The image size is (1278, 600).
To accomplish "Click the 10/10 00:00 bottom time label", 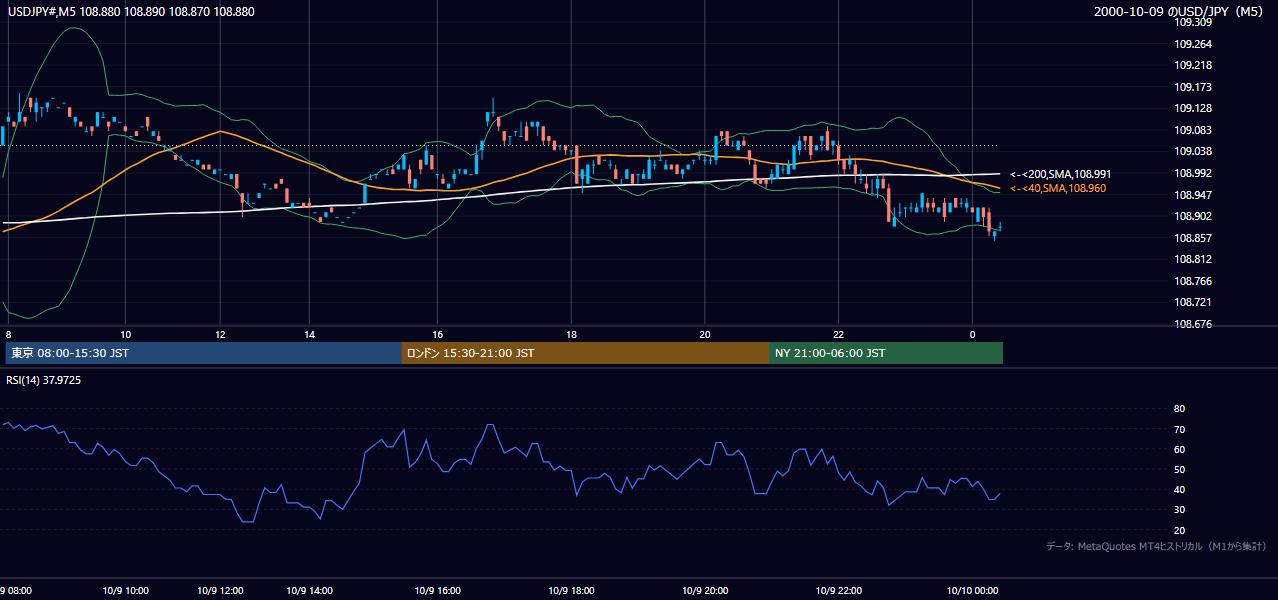I will coord(971,590).
